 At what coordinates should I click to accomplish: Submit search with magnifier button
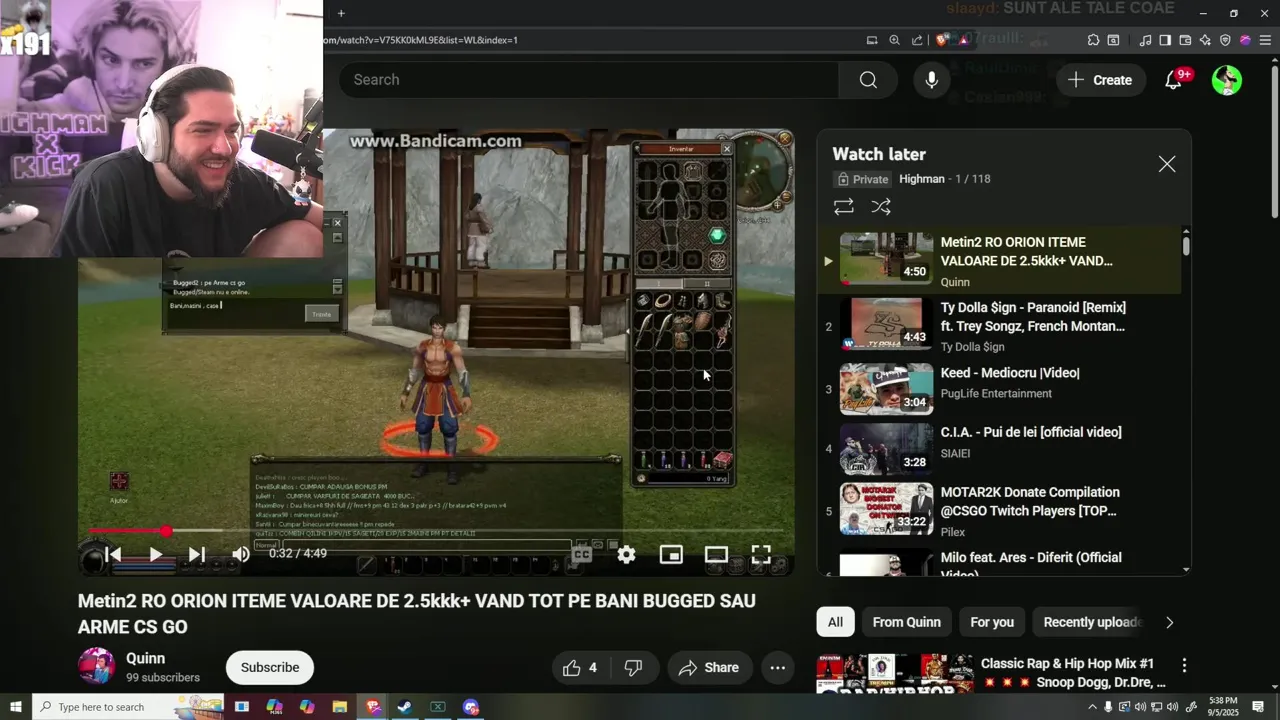(868, 80)
